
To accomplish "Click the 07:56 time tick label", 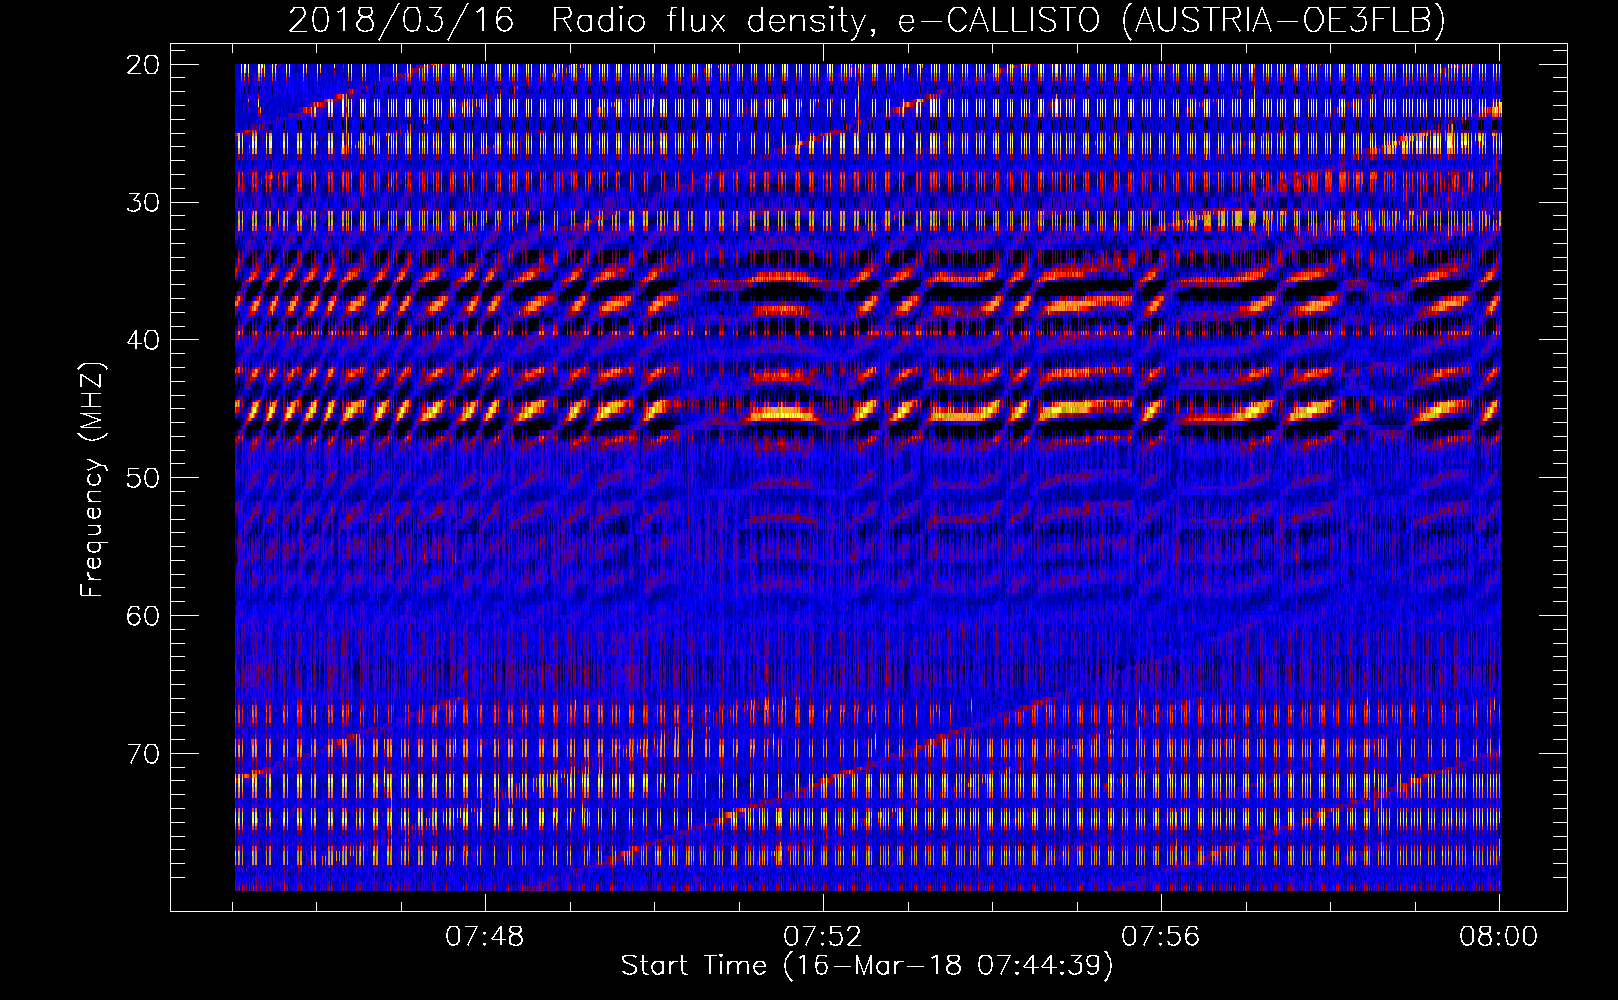I will 1160,937.
